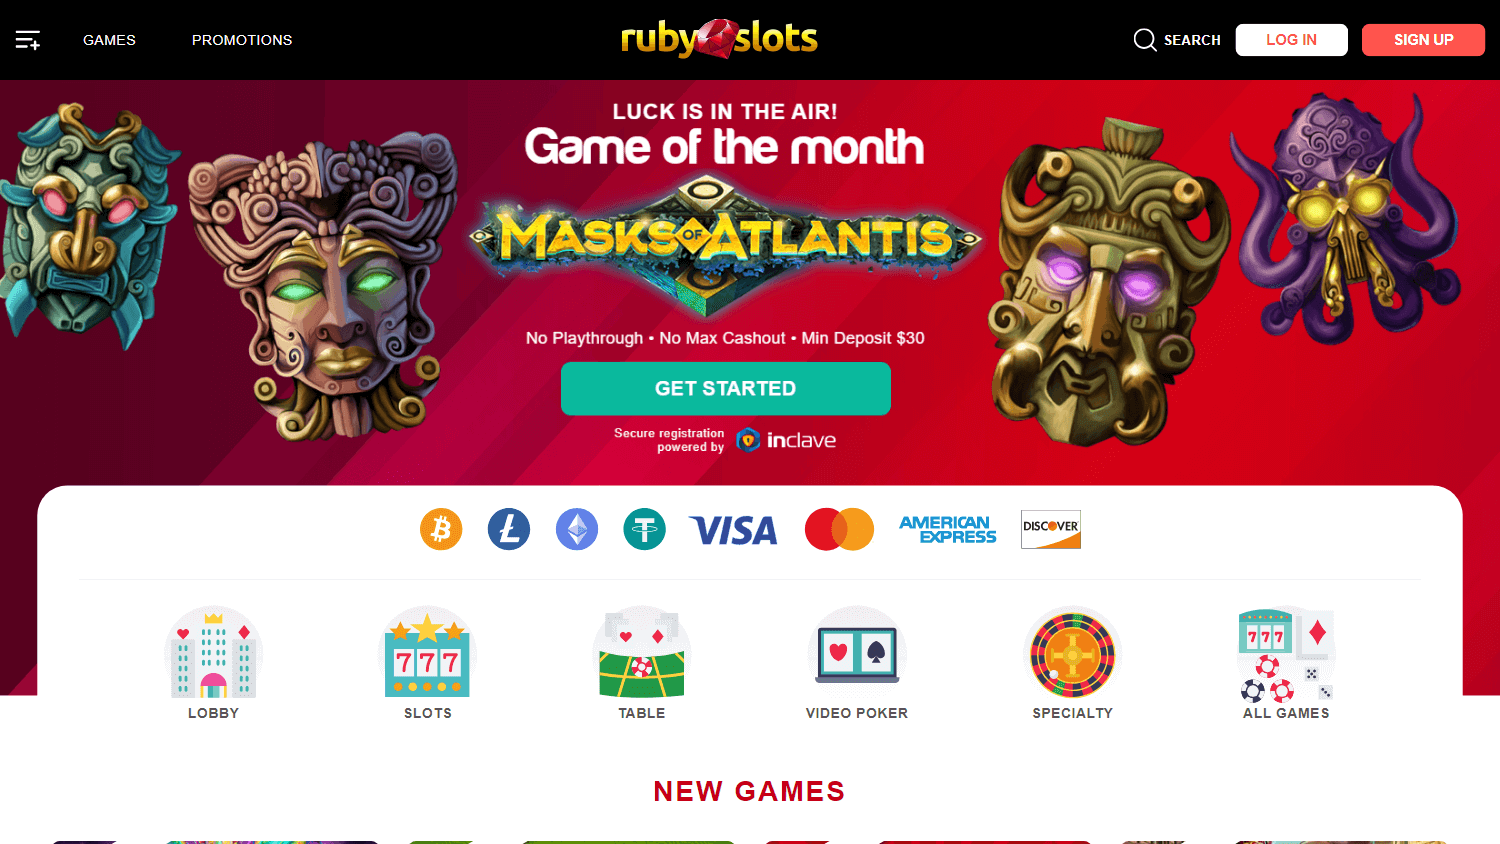Open the Slots game category
The image size is (1500, 844).
pos(428,663)
